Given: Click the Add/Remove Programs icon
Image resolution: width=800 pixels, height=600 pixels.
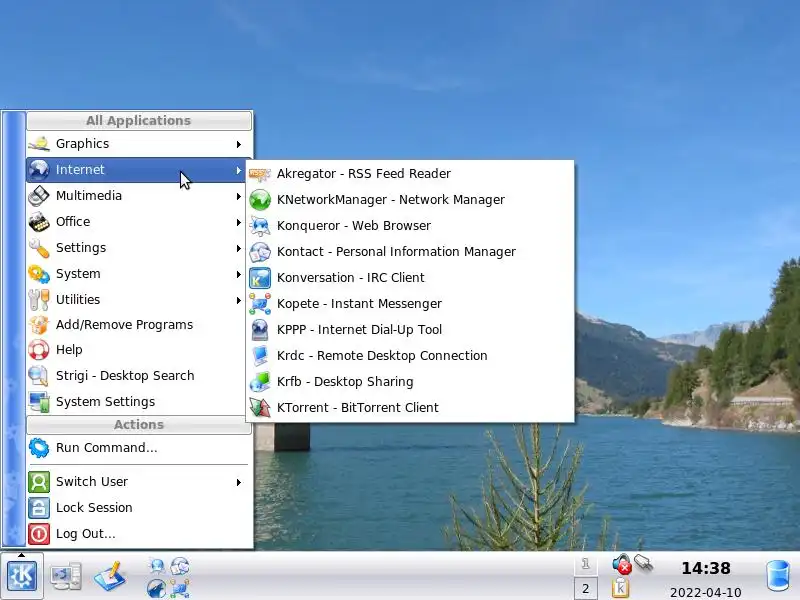Looking at the screenshot, I should point(39,325).
